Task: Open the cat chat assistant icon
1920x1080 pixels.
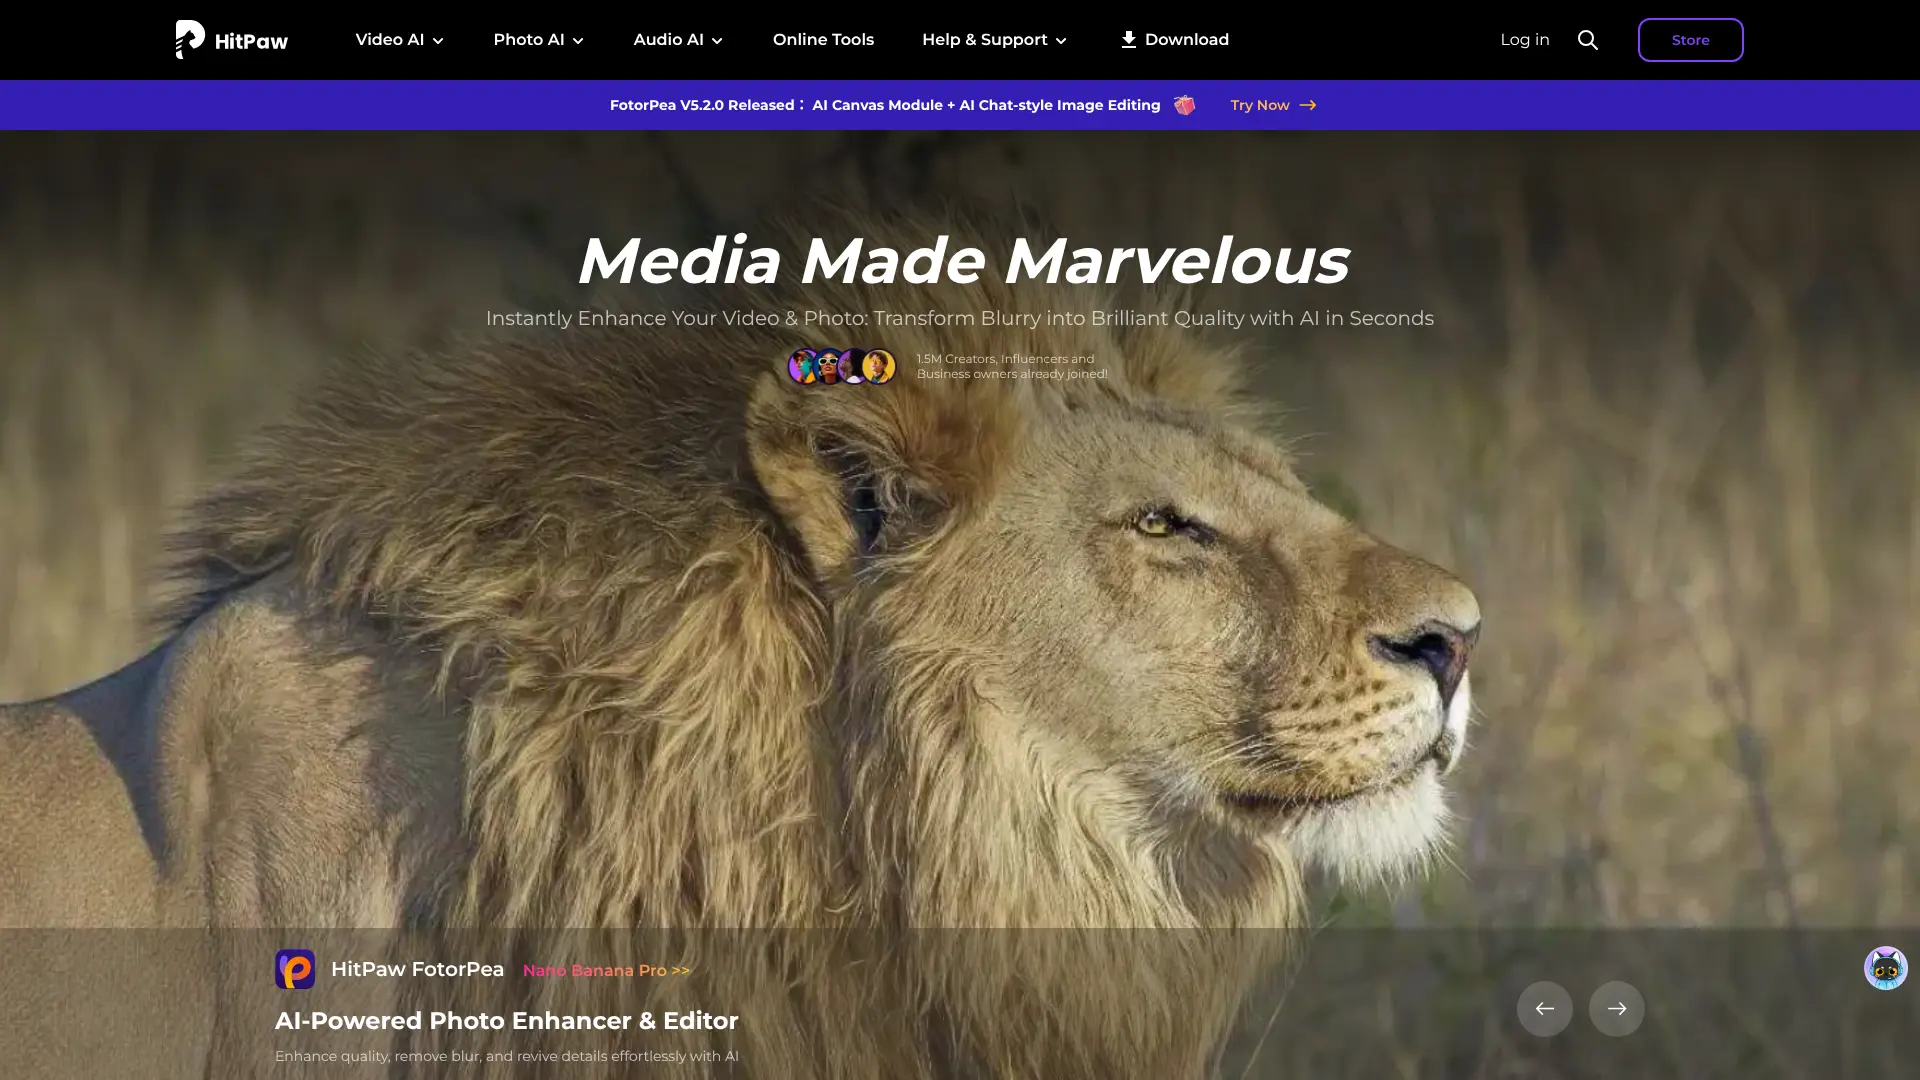Action: coord(1886,968)
